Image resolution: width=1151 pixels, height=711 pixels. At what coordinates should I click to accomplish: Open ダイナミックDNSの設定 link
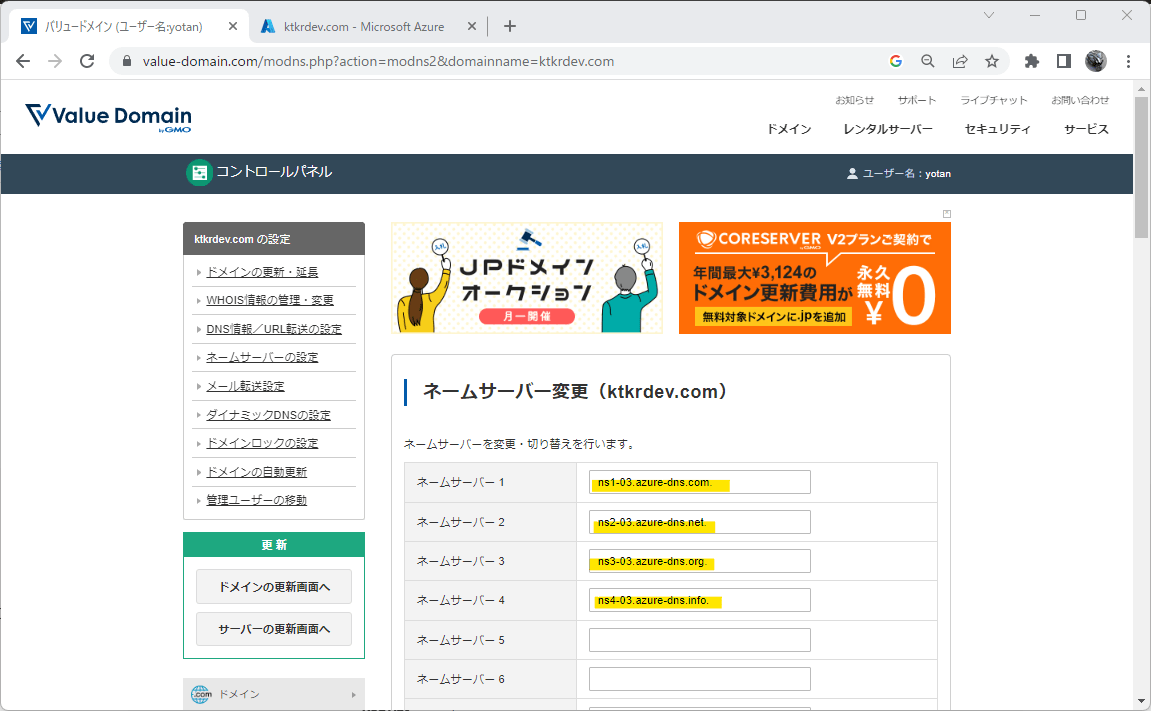(x=269, y=415)
